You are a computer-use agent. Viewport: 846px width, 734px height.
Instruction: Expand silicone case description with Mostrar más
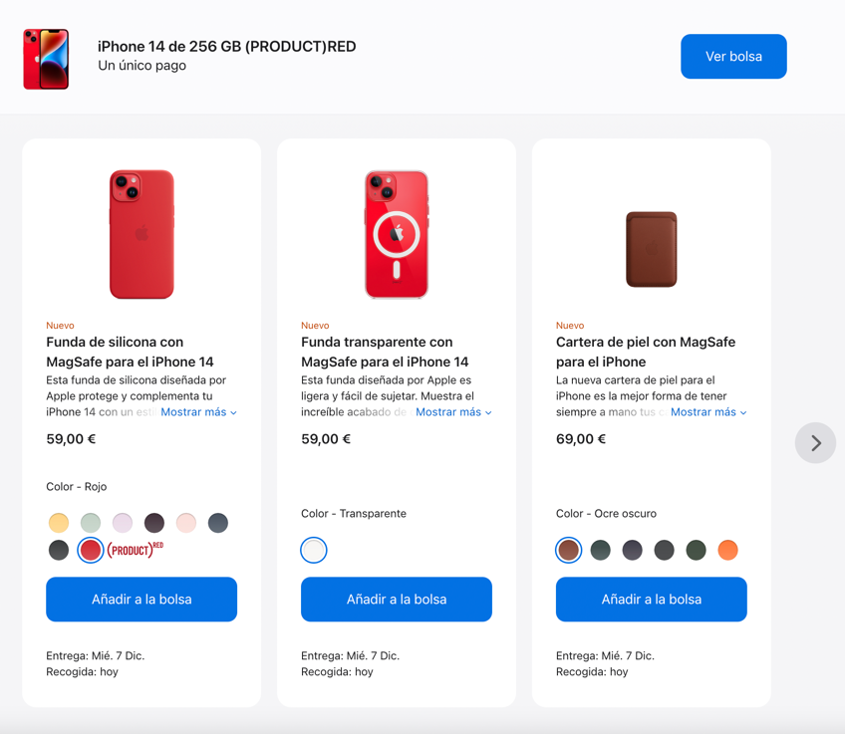coord(198,412)
